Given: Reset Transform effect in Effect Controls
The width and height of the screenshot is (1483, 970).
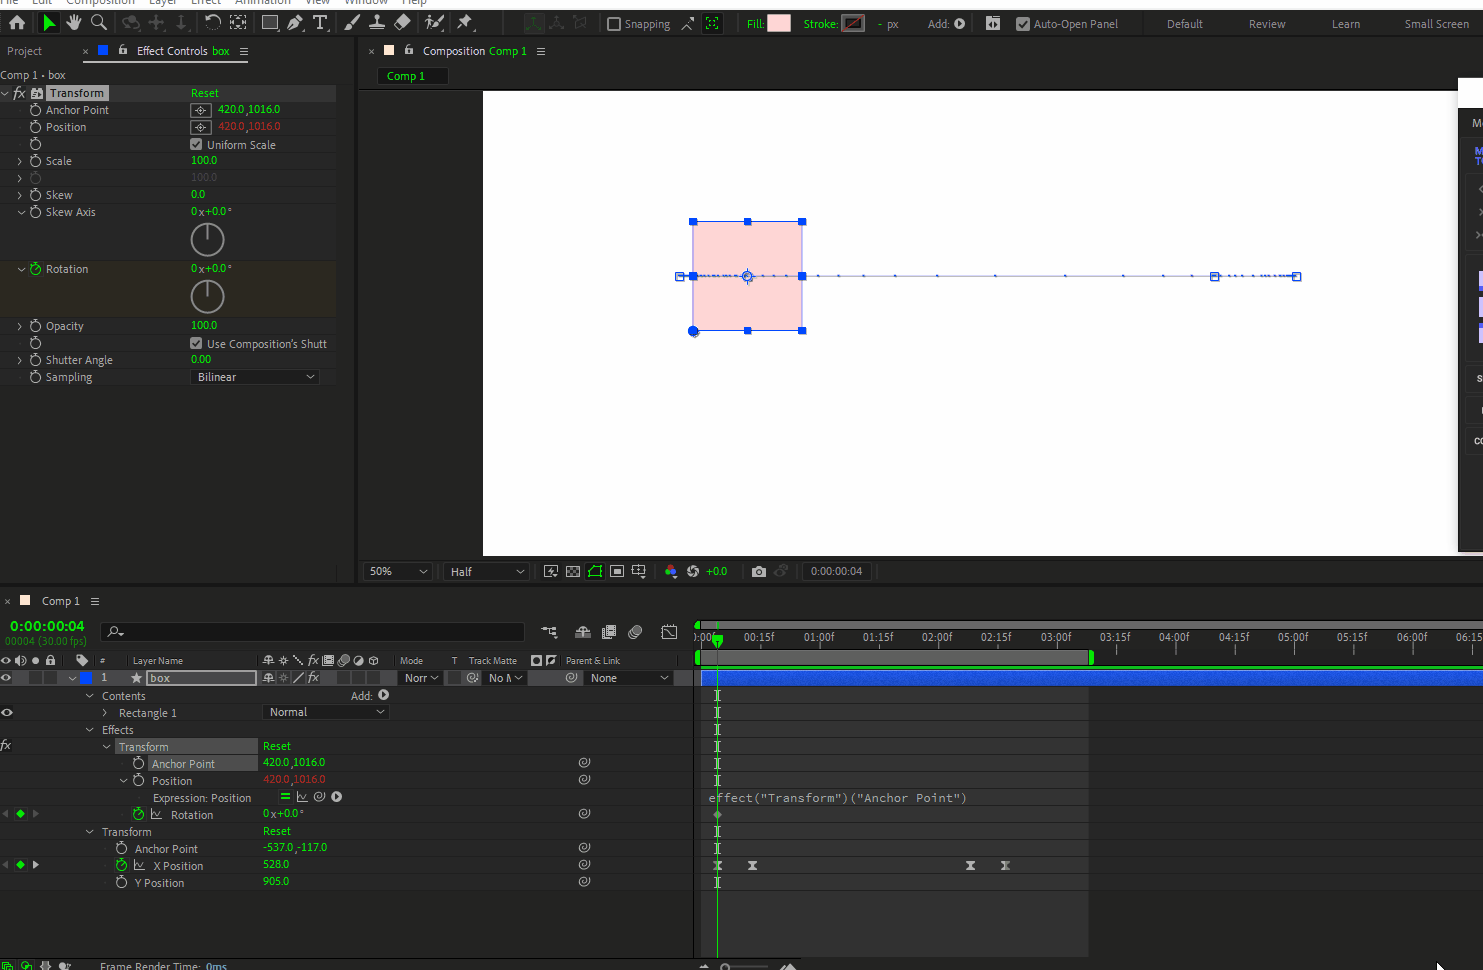Looking at the screenshot, I should tap(205, 93).
